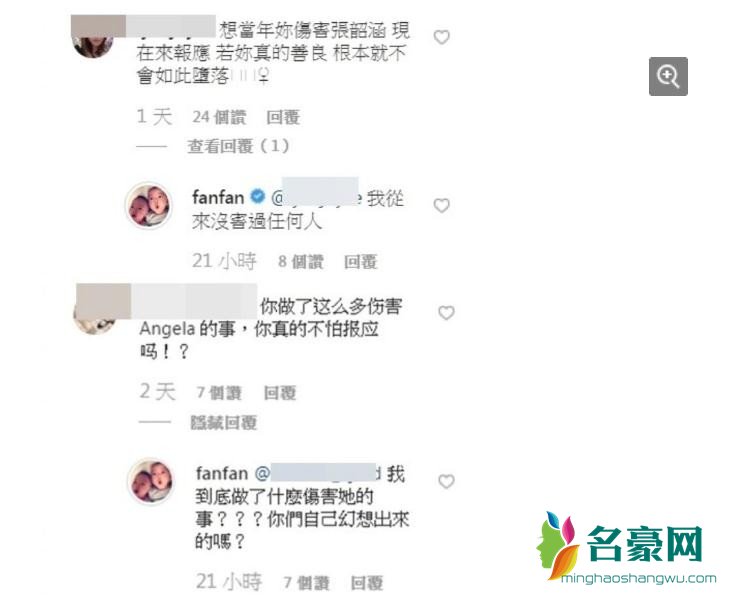Click 回覆 under fanfan's 8-likes reply

360,262
